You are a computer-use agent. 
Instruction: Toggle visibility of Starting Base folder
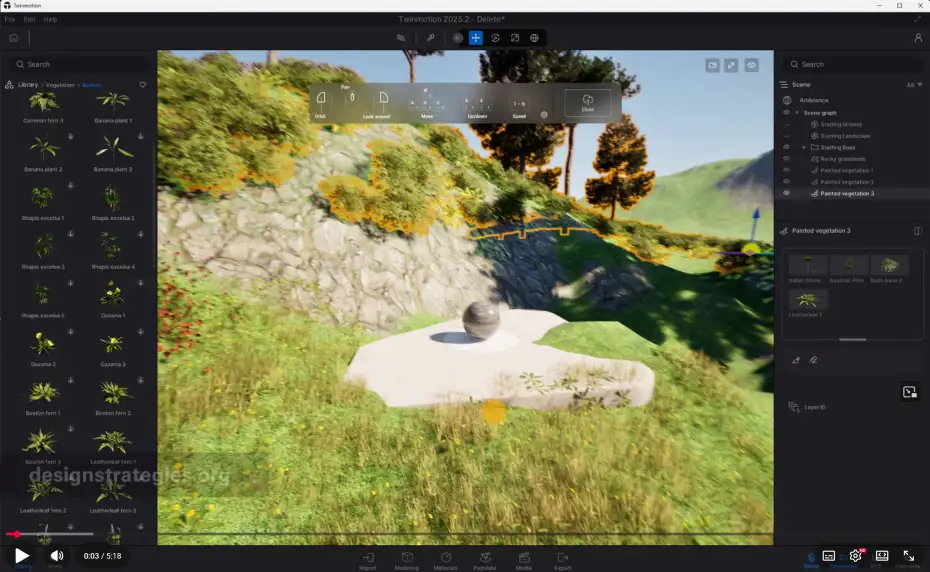(786, 147)
